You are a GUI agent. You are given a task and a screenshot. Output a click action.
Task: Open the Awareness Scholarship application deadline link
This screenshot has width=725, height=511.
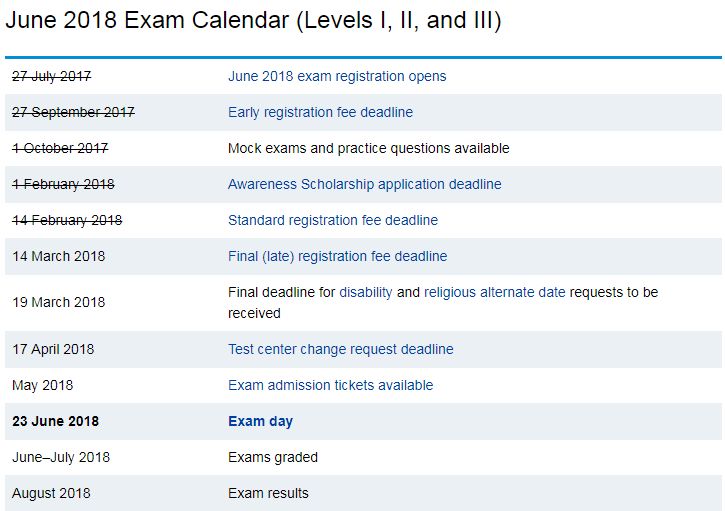click(x=365, y=184)
